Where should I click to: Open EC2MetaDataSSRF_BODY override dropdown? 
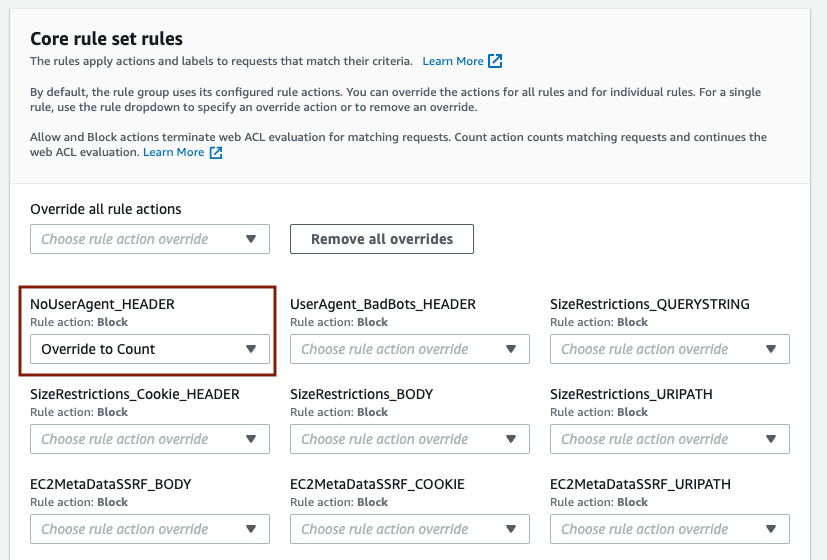(x=150, y=529)
